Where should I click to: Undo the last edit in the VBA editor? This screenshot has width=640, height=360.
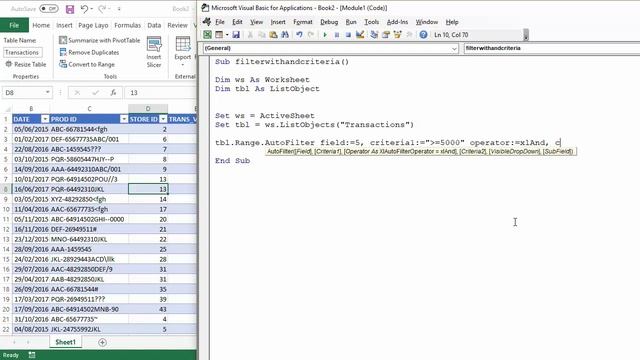point(299,35)
